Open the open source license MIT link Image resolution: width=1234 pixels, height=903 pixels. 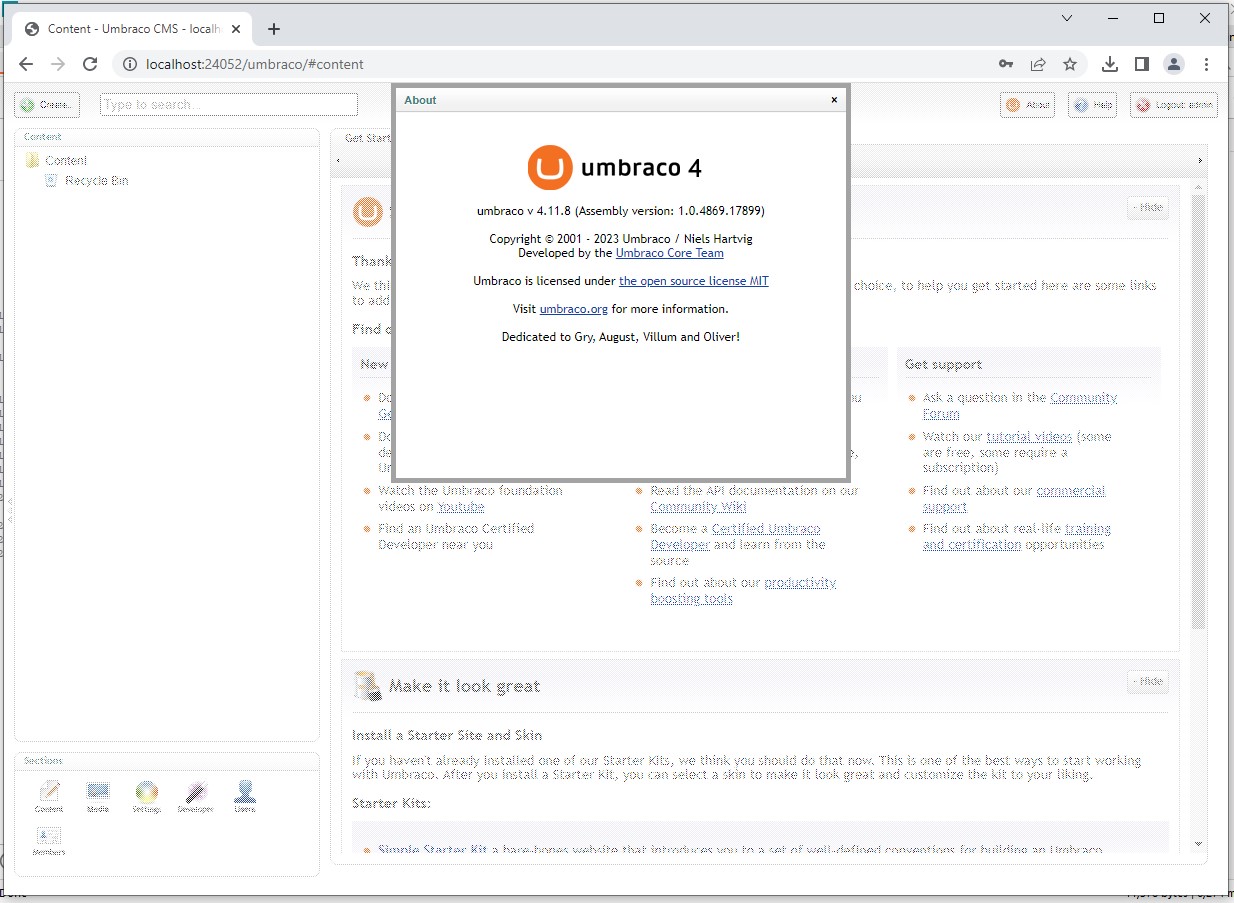tap(693, 281)
